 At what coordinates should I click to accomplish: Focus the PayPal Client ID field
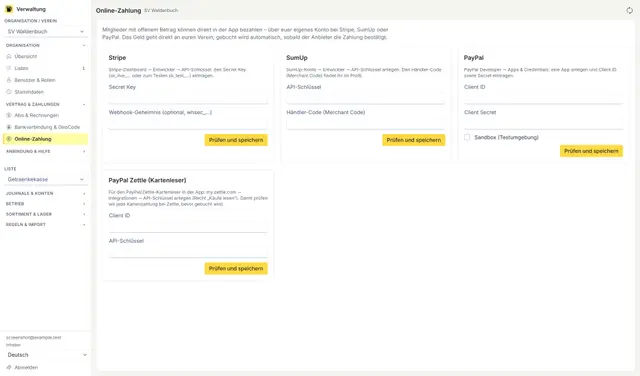(543, 98)
